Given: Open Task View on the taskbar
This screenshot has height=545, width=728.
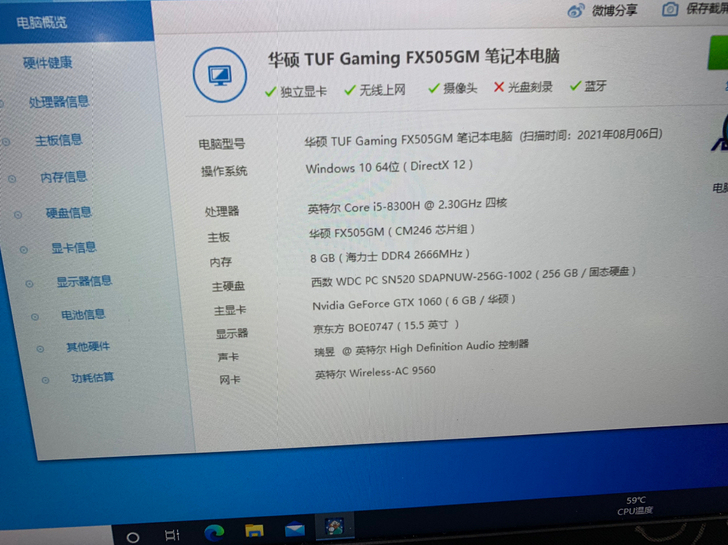Looking at the screenshot, I should (172, 535).
